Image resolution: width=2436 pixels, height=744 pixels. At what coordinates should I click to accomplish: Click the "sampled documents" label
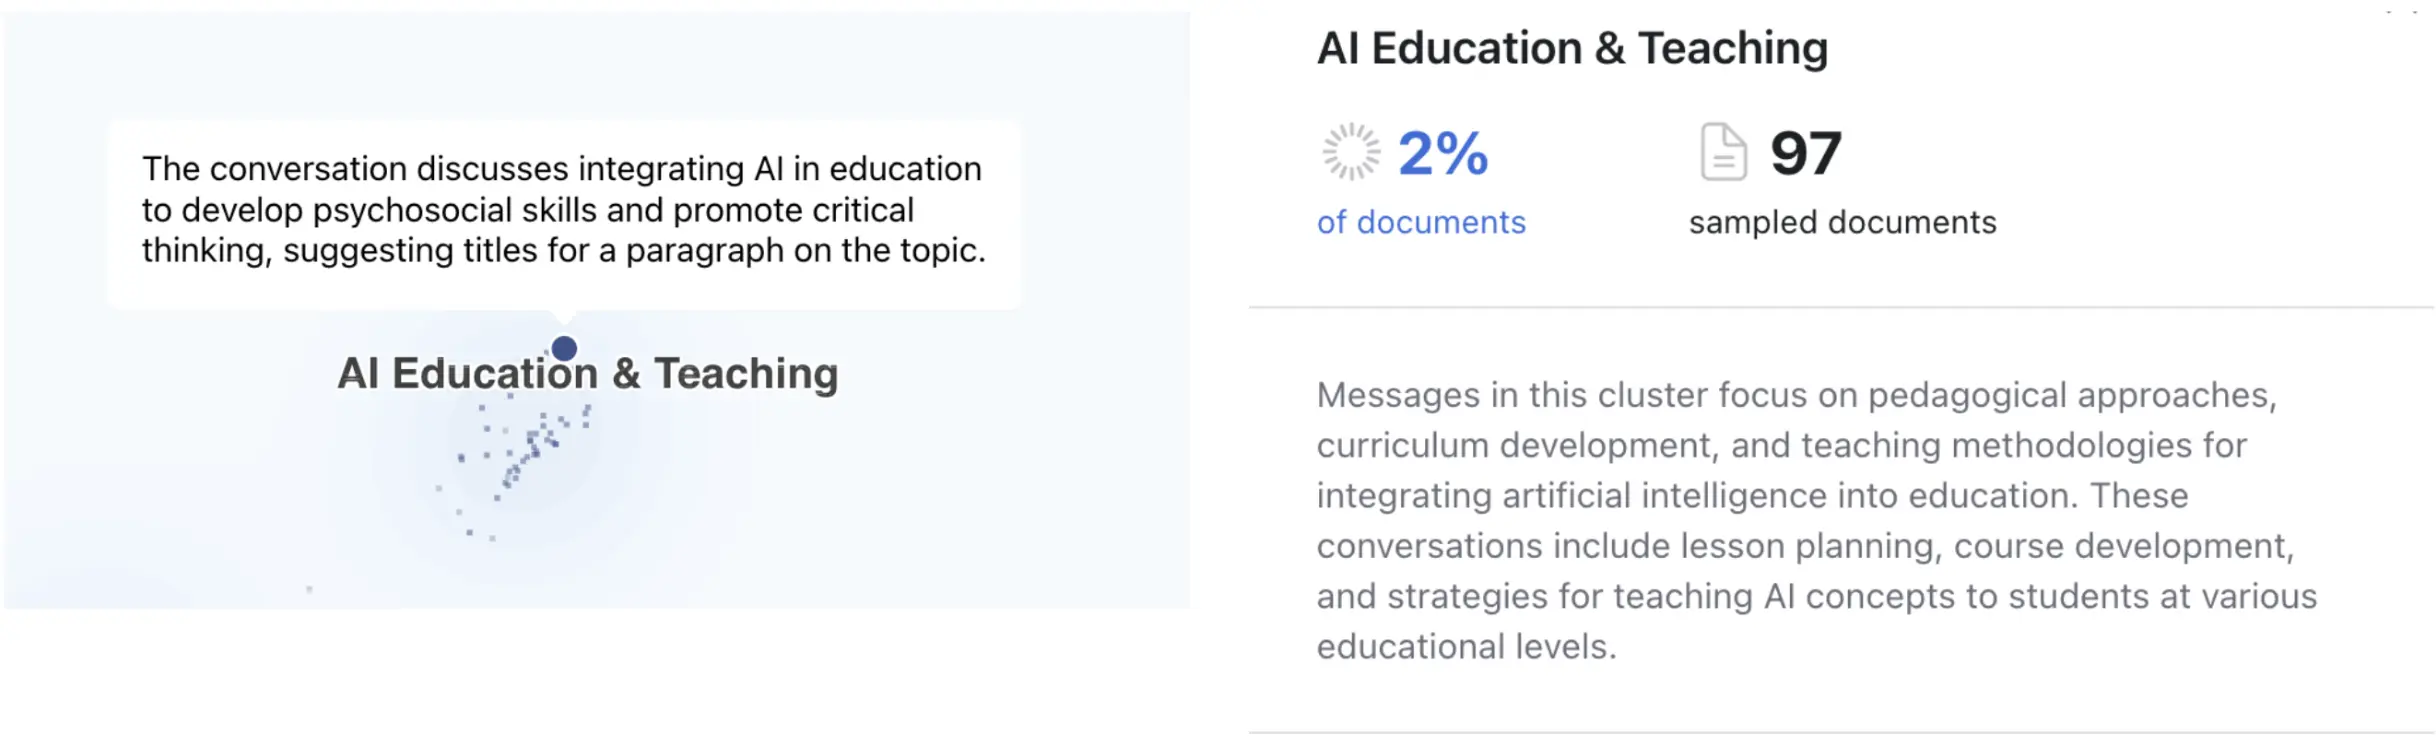[x=1842, y=222]
